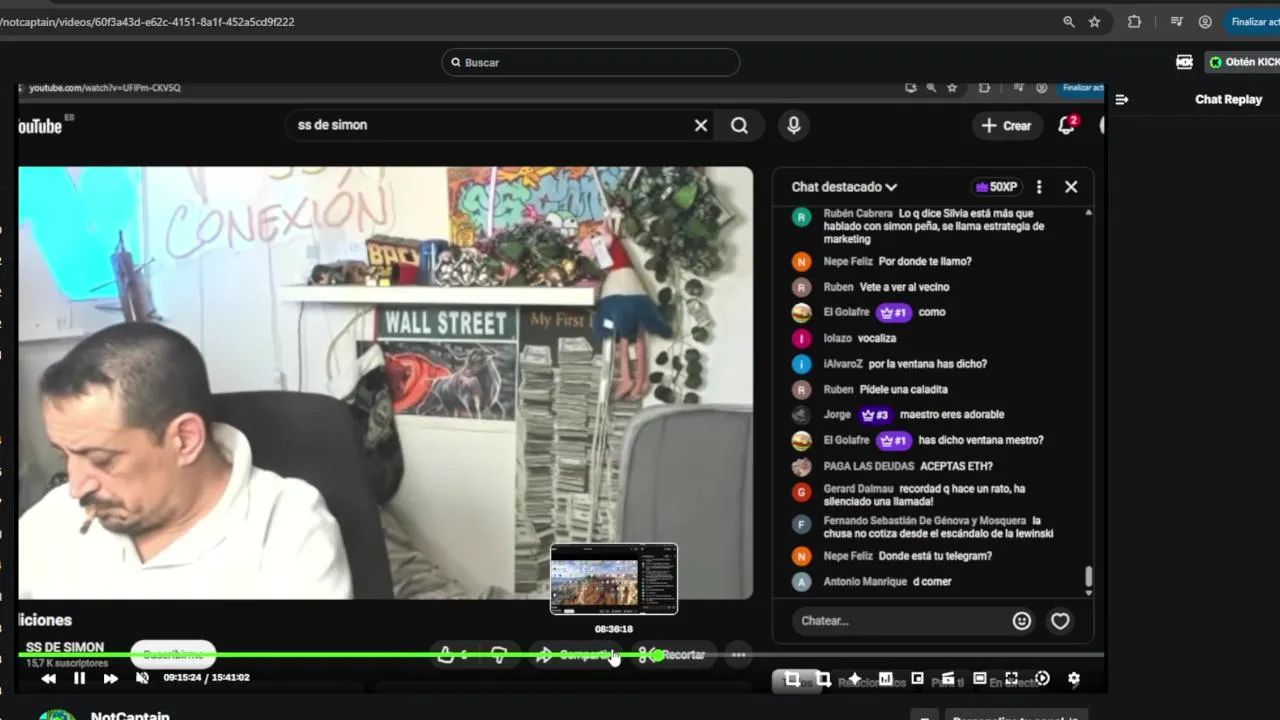Viewport: 1280px width, 720px height.
Task: Click the YouTube dislike thumbs-down button
Action: (499, 655)
